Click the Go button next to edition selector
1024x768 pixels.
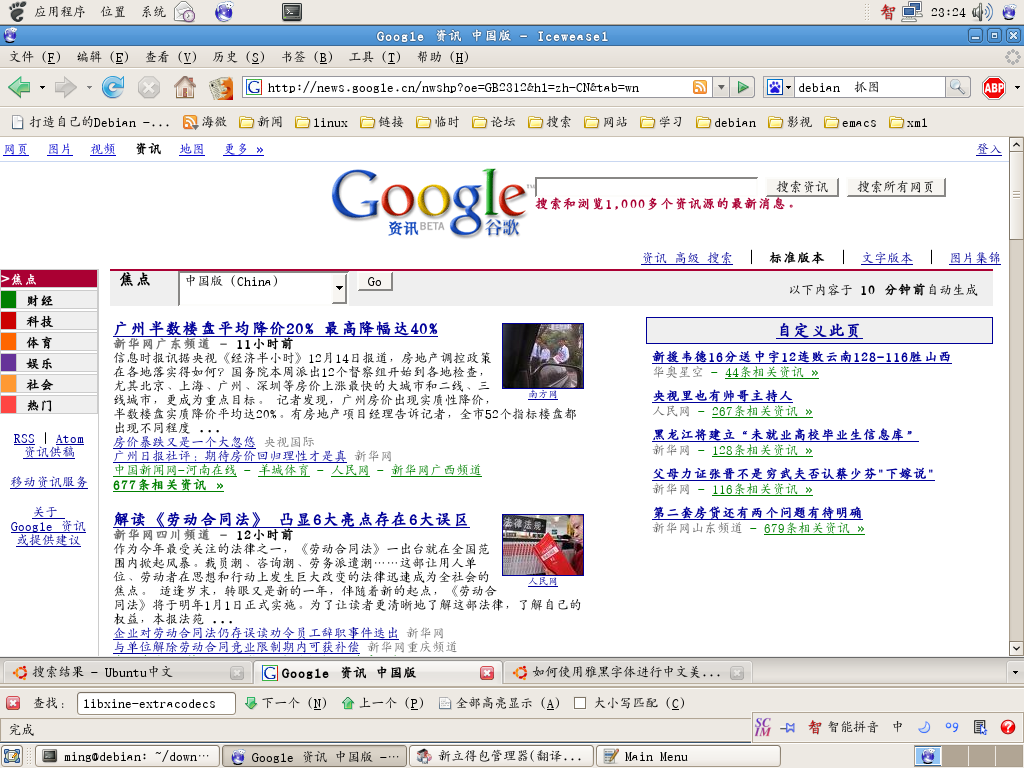374,282
